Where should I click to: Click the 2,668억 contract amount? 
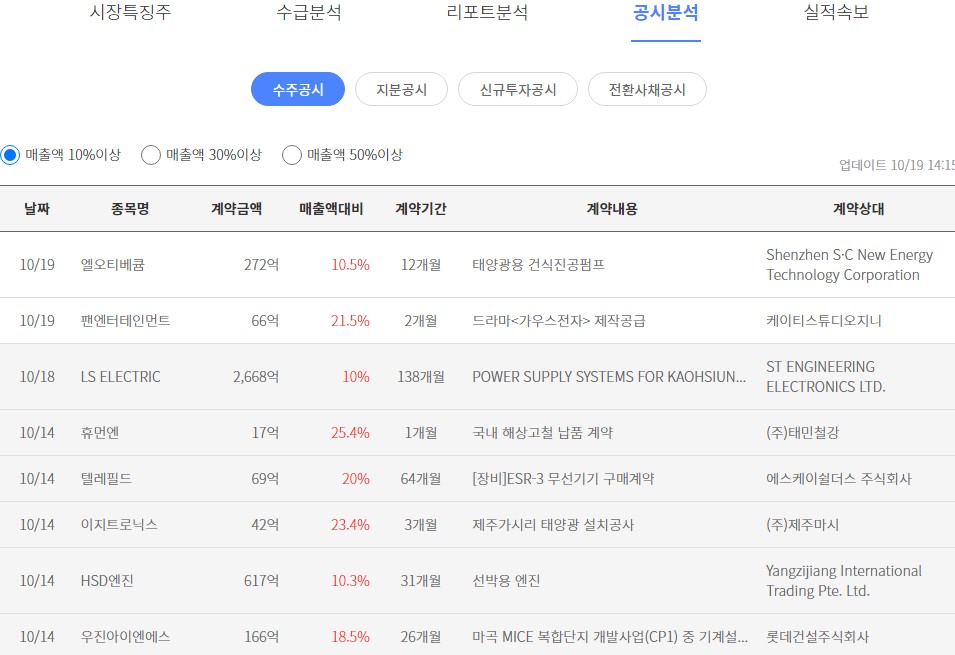pos(256,377)
